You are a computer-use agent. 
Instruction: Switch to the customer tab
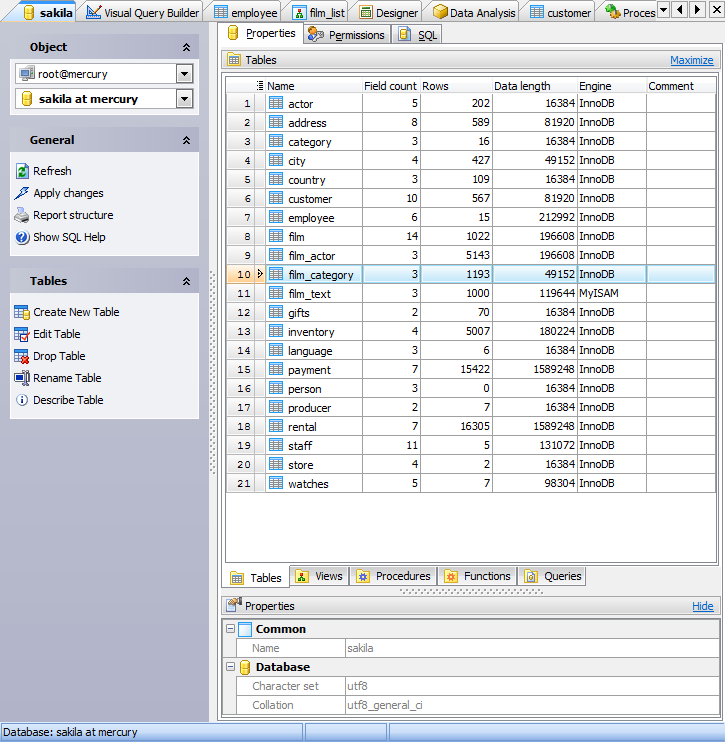pos(561,12)
